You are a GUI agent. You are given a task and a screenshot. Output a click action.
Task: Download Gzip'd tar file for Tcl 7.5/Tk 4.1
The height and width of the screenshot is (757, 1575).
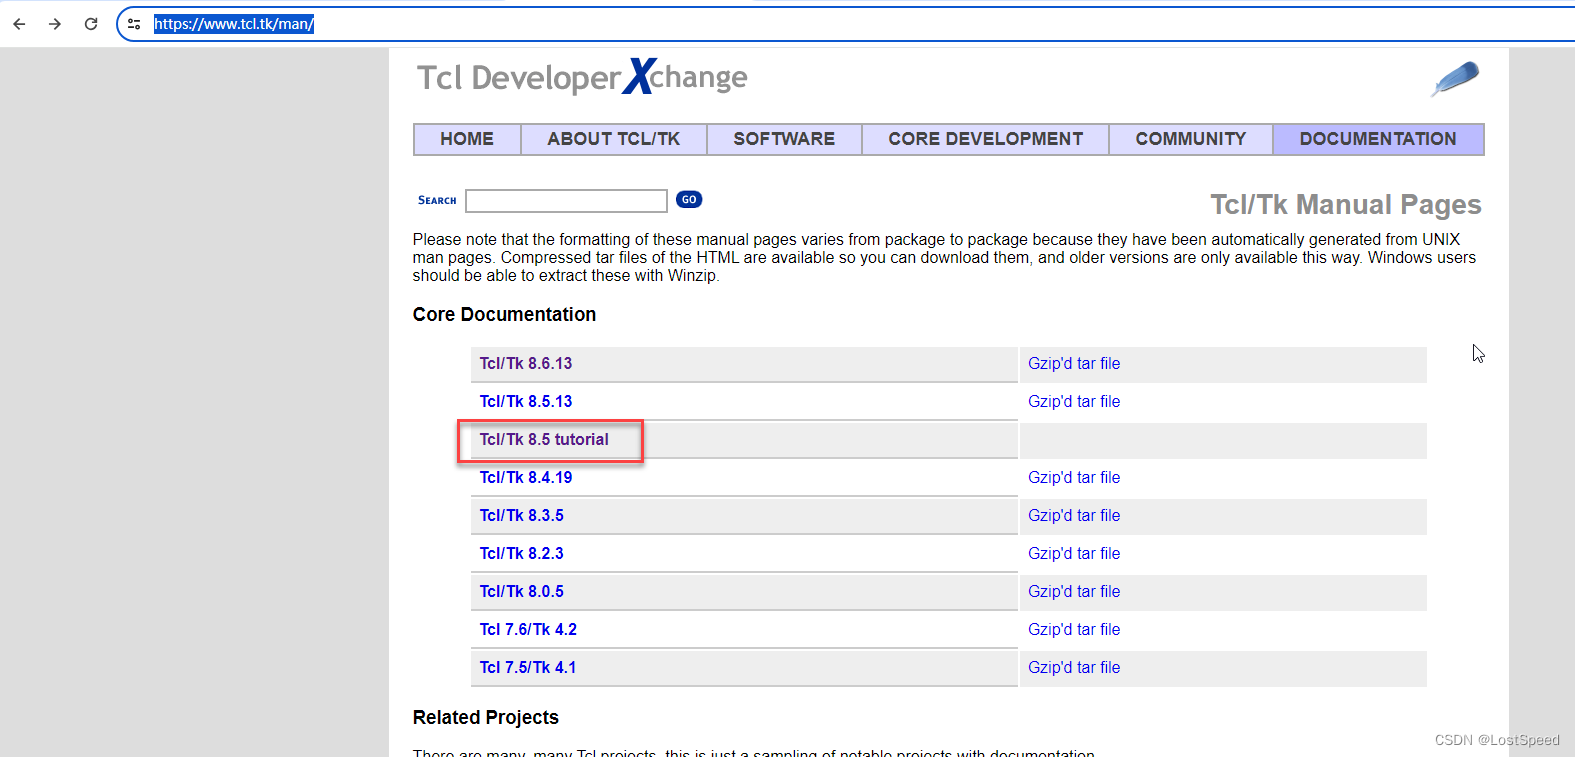(x=1074, y=668)
